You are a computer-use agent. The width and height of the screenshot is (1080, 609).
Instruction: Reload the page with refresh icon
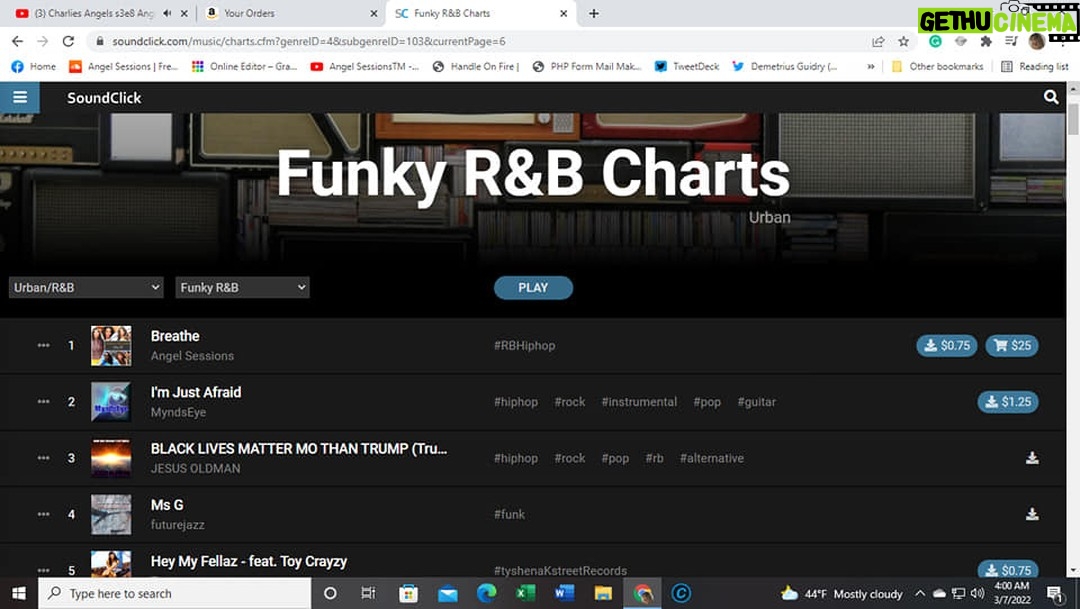(68, 41)
